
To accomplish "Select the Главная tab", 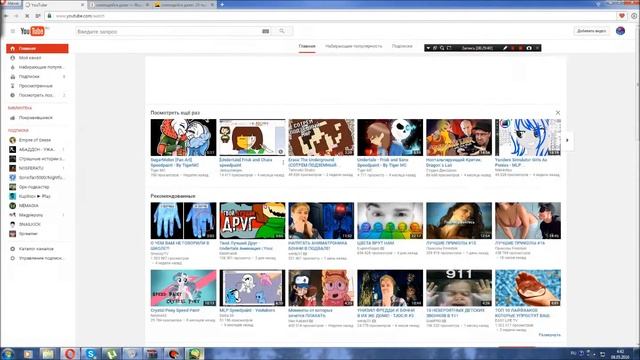I will 307,46.
